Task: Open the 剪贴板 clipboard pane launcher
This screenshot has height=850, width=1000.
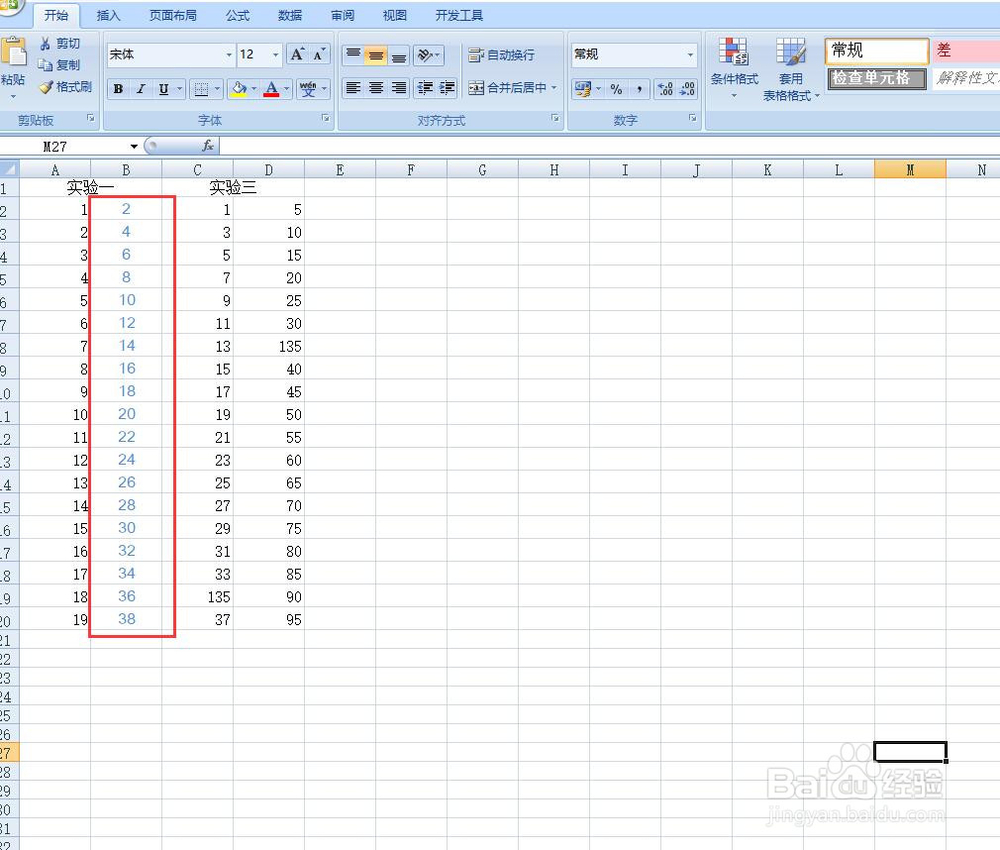Action: pos(90,118)
